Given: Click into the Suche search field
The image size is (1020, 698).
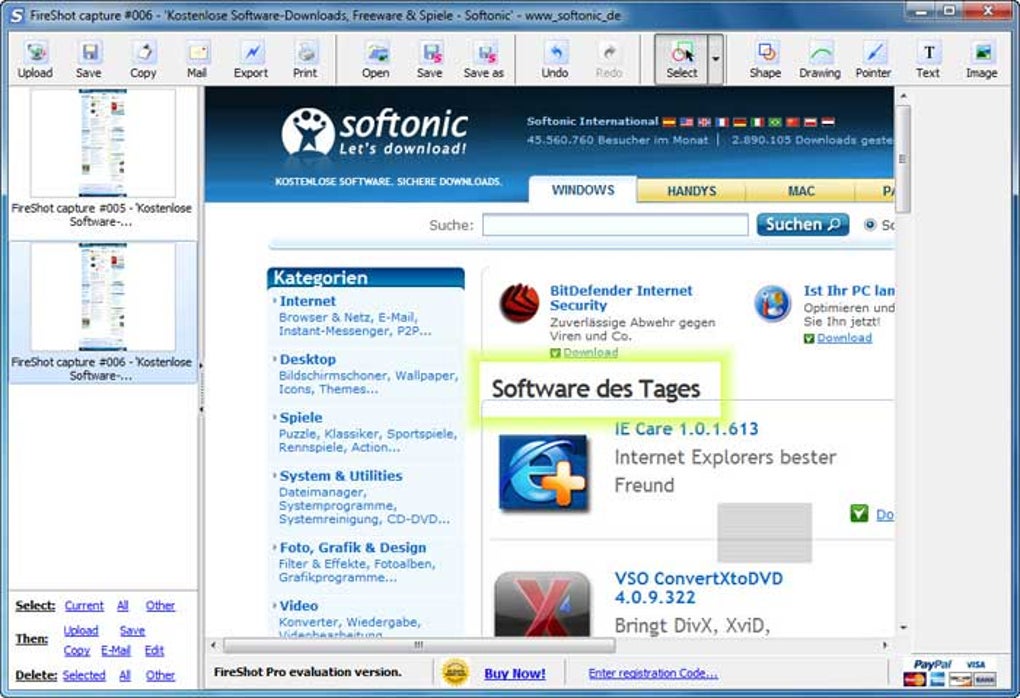Looking at the screenshot, I should (x=615, y=225).
